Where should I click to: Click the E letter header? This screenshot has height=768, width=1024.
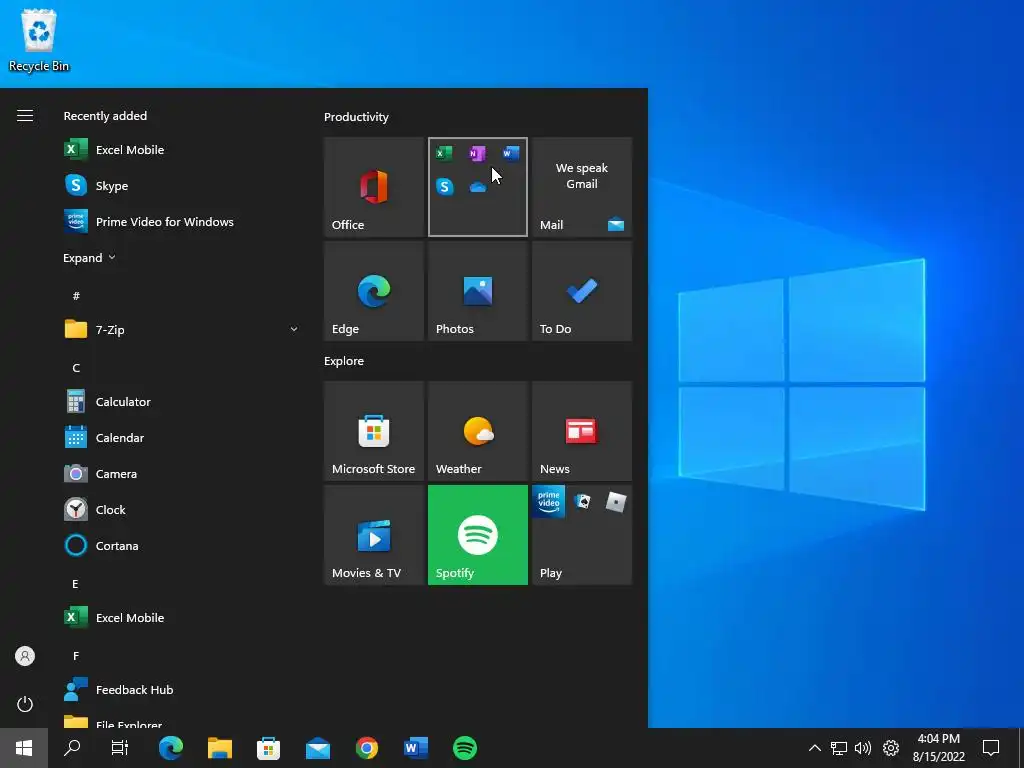point(75,584)
